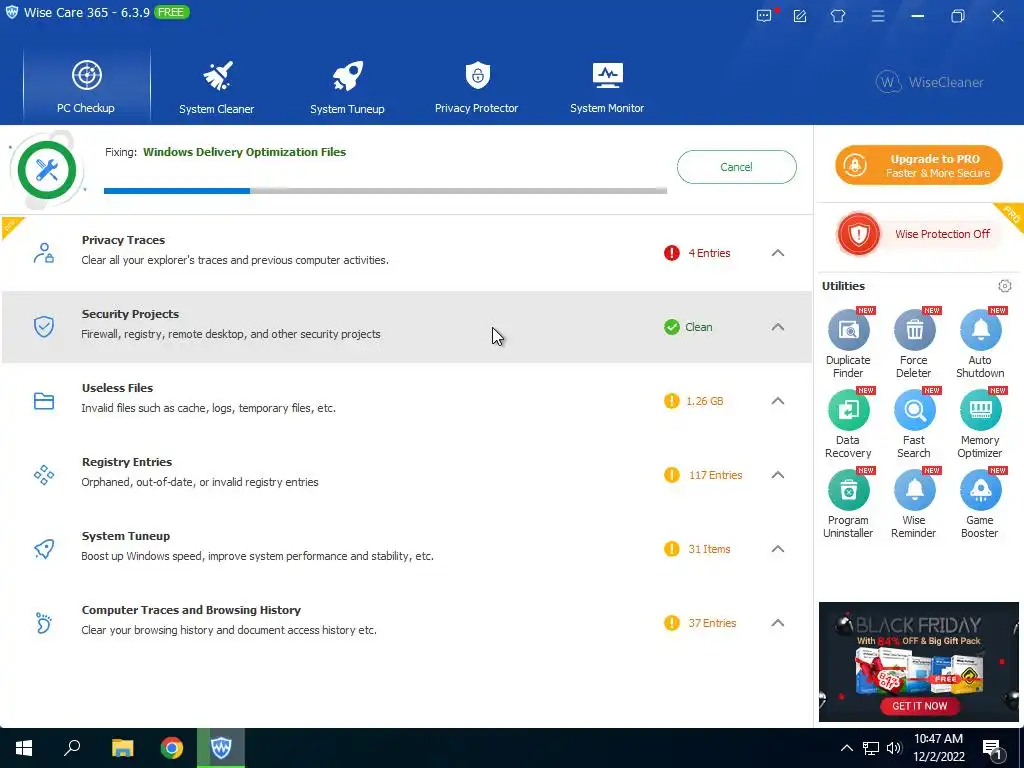Click the Upgrade to PRO button
The image size is (1024, 768).
[x=919, y=165]
